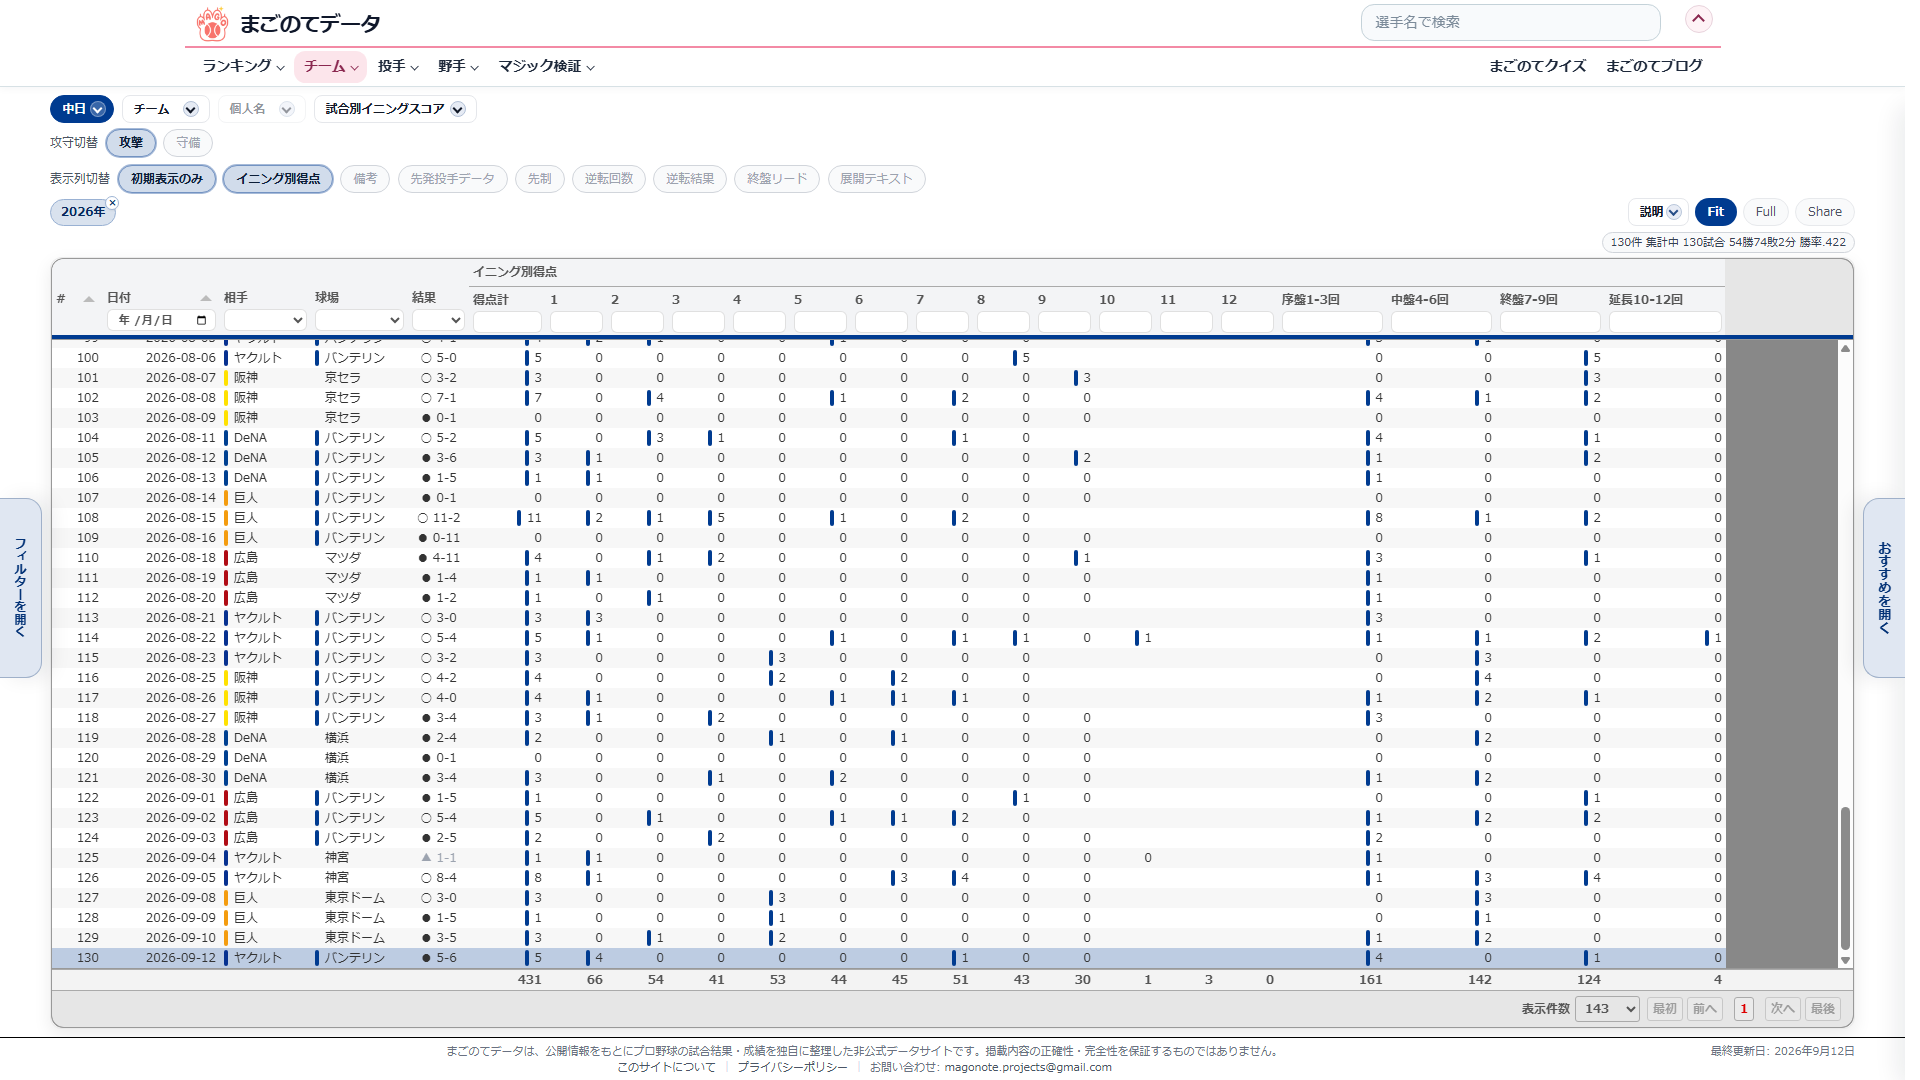Select the Fit width button
This screenshot has height=1080, width=1920.
[1715, 212]
